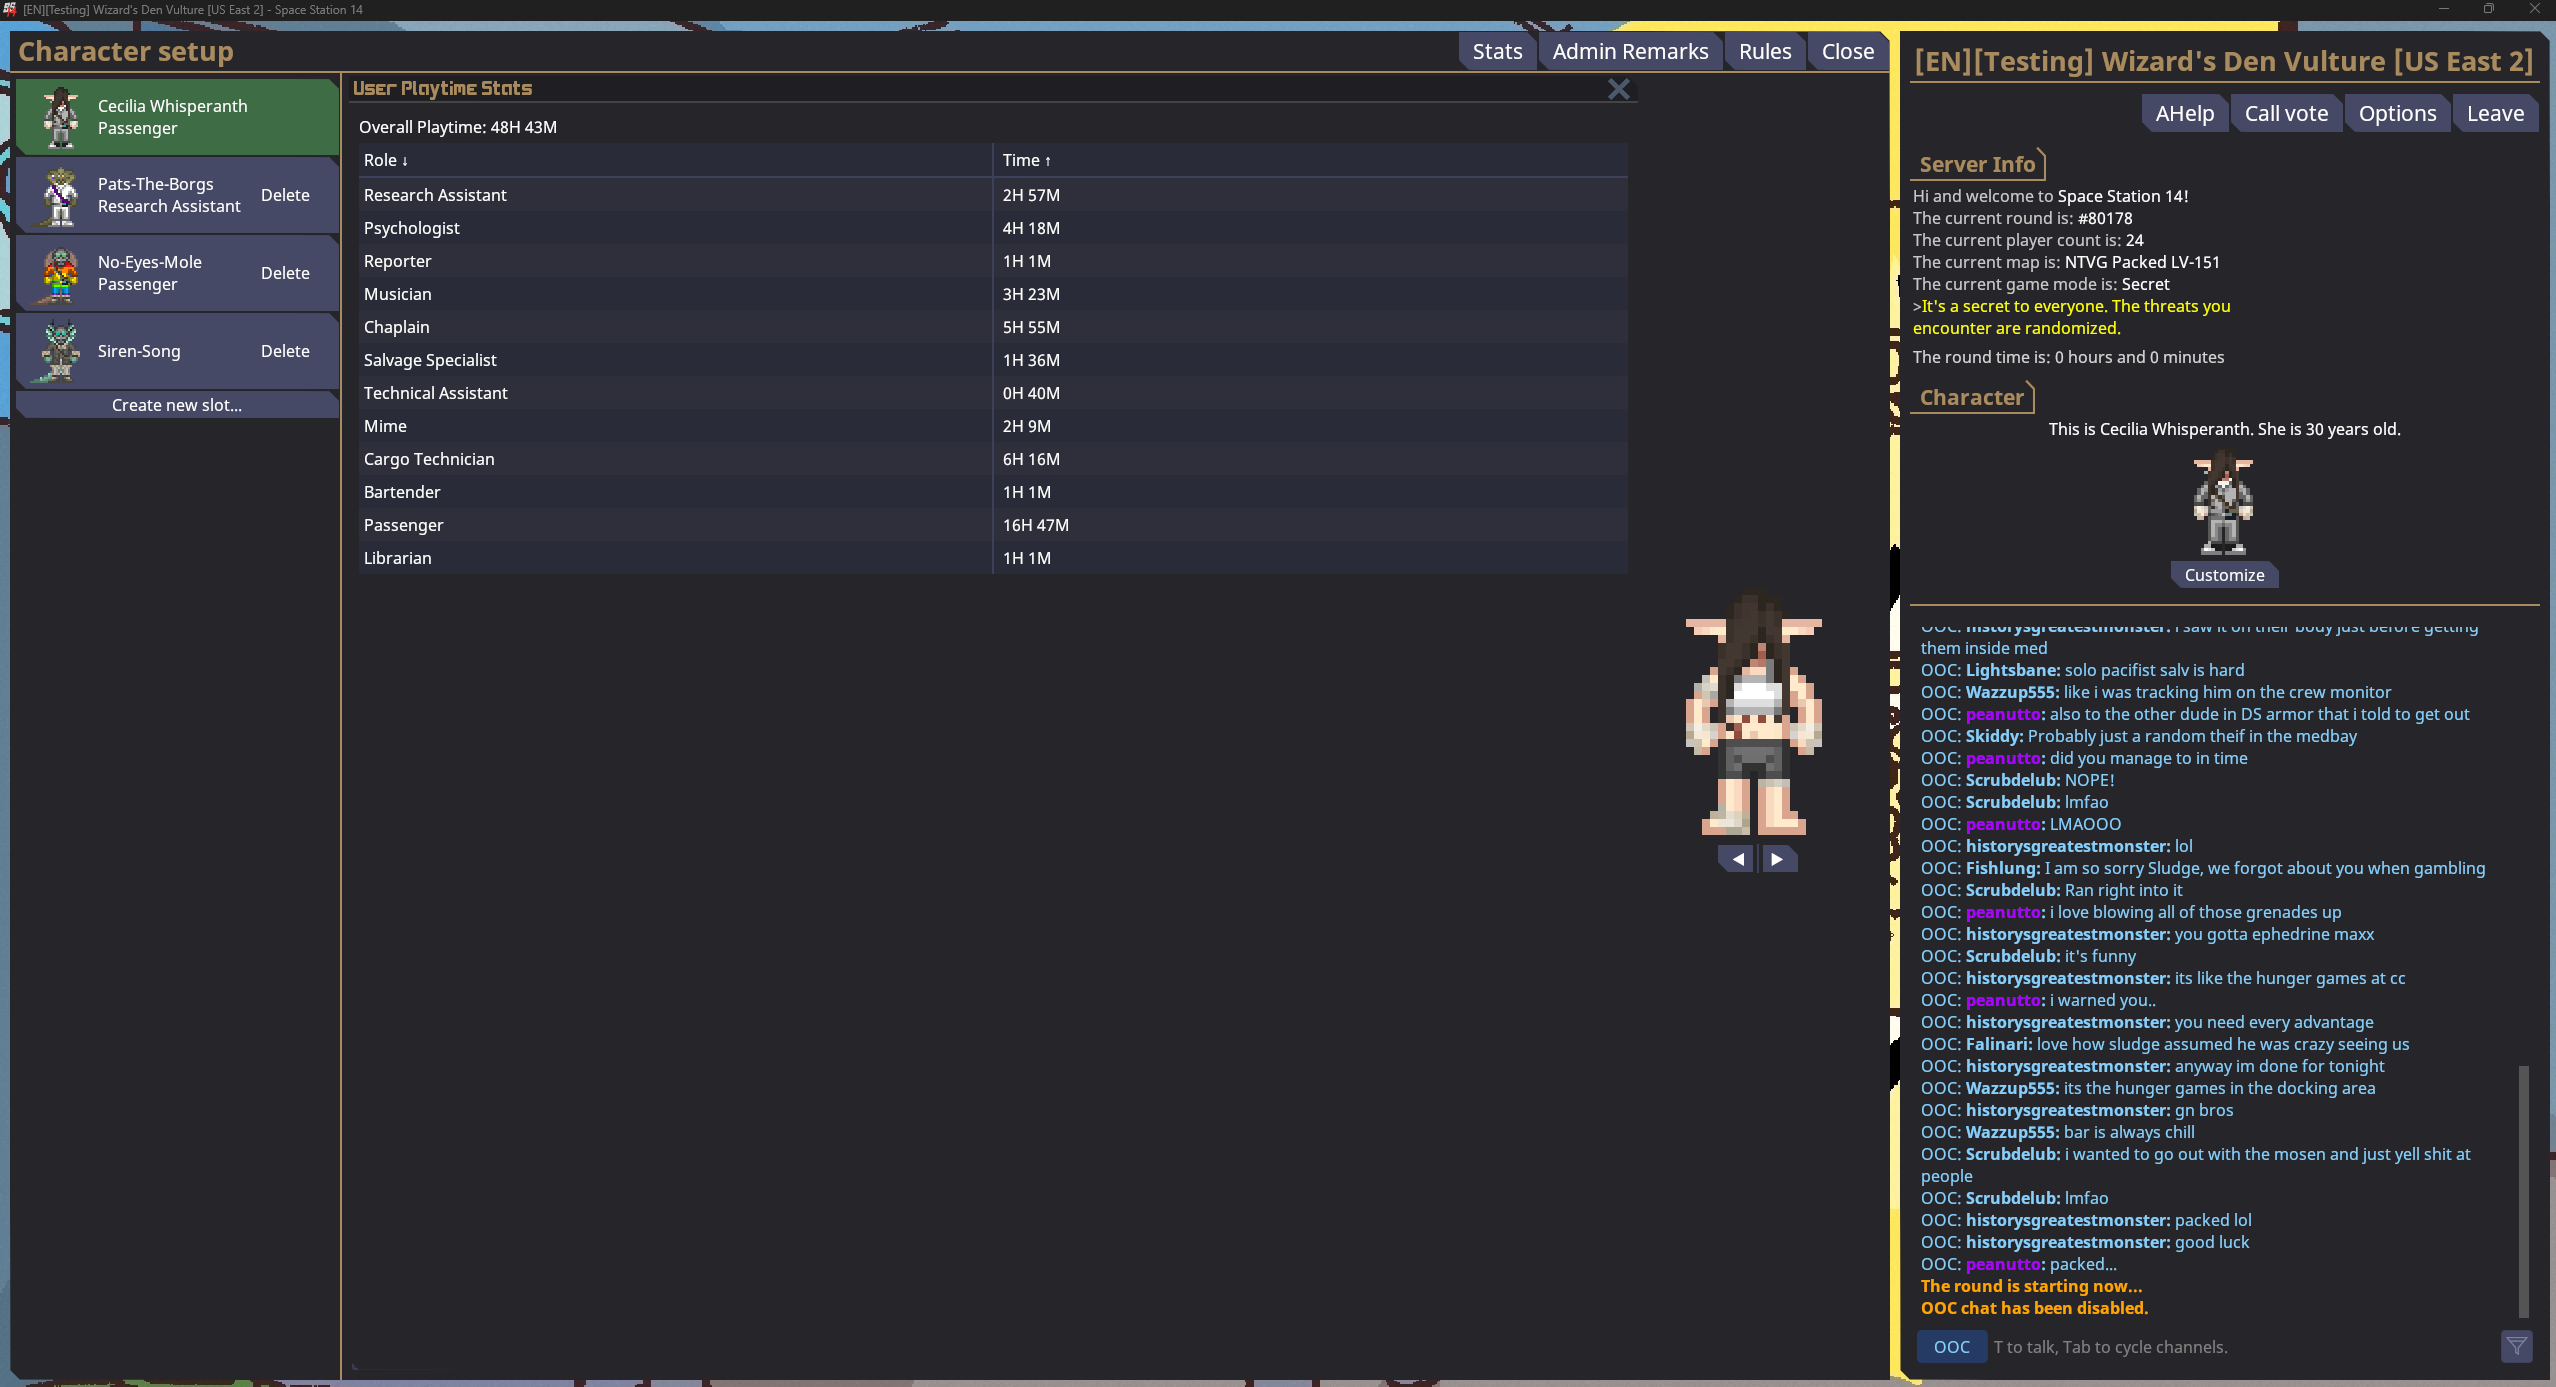The width and height of the screenshot is (2556, 1387).
Task: Select the Musician role row
Action: (993, 294)
